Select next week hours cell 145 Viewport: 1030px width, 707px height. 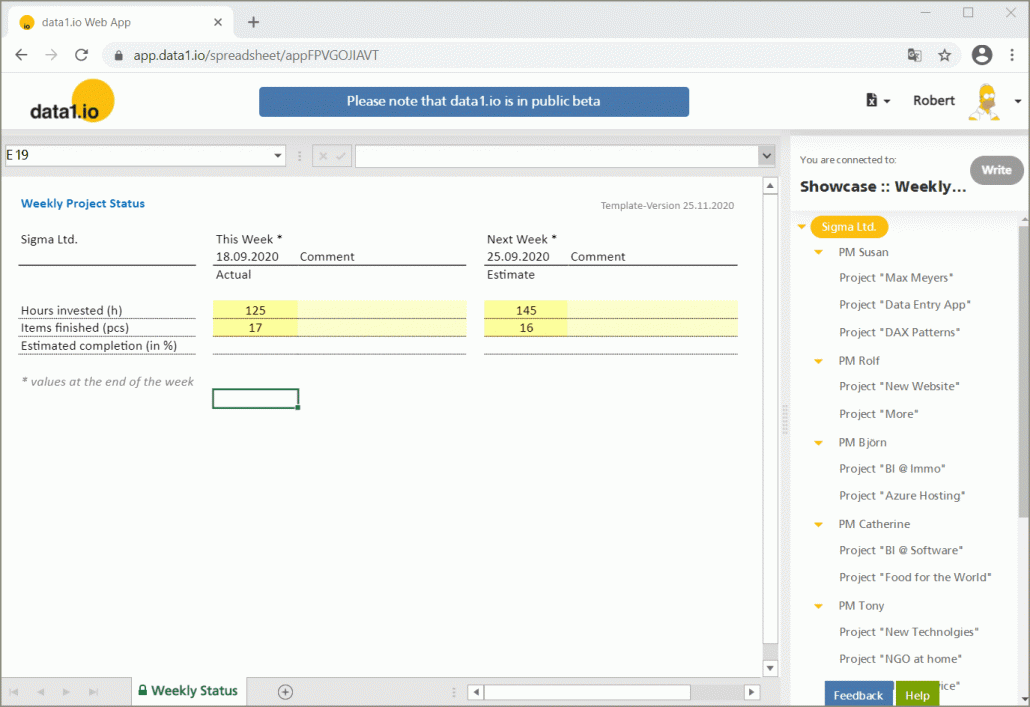pyautogui.click(x=526, y=310)
